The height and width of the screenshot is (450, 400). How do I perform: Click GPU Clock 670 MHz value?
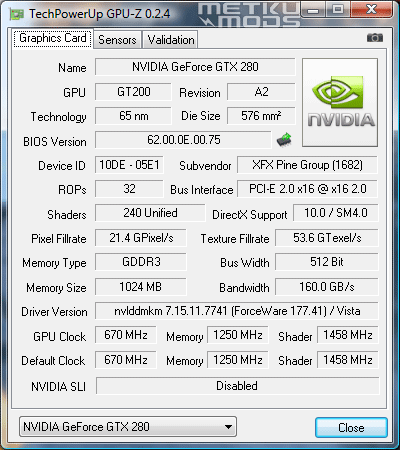[x=126, y=335]
